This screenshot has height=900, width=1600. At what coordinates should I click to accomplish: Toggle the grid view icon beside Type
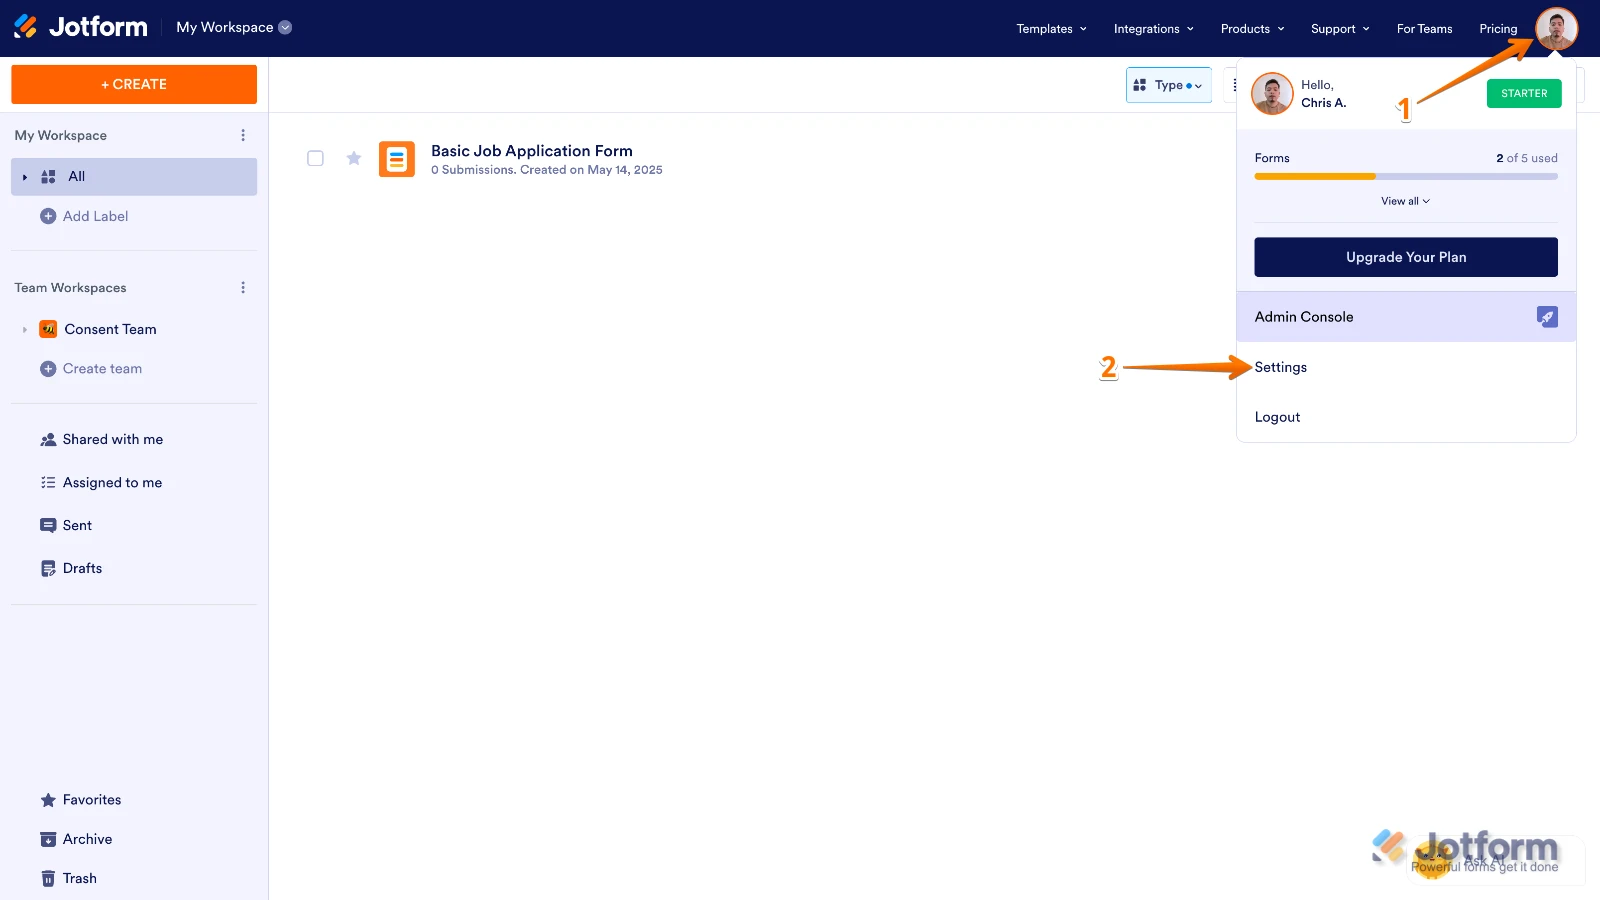click(1142, 85)
